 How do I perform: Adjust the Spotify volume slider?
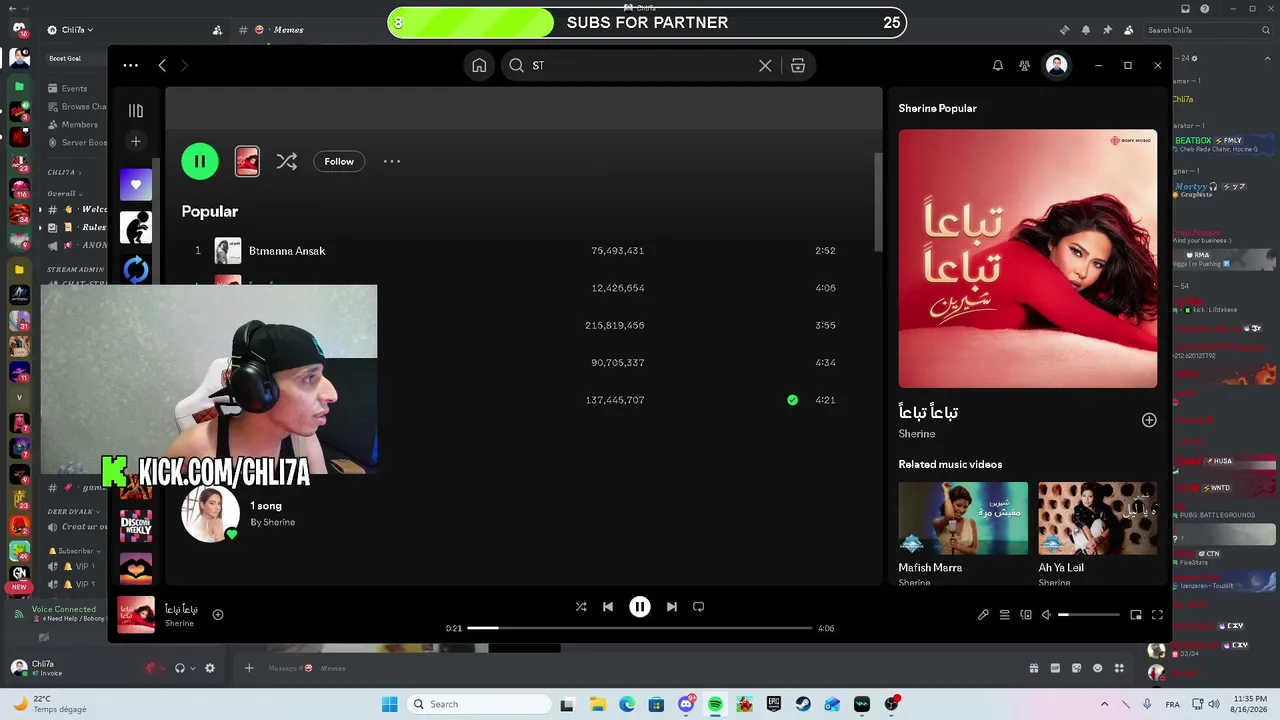(x=1088, y=615)
